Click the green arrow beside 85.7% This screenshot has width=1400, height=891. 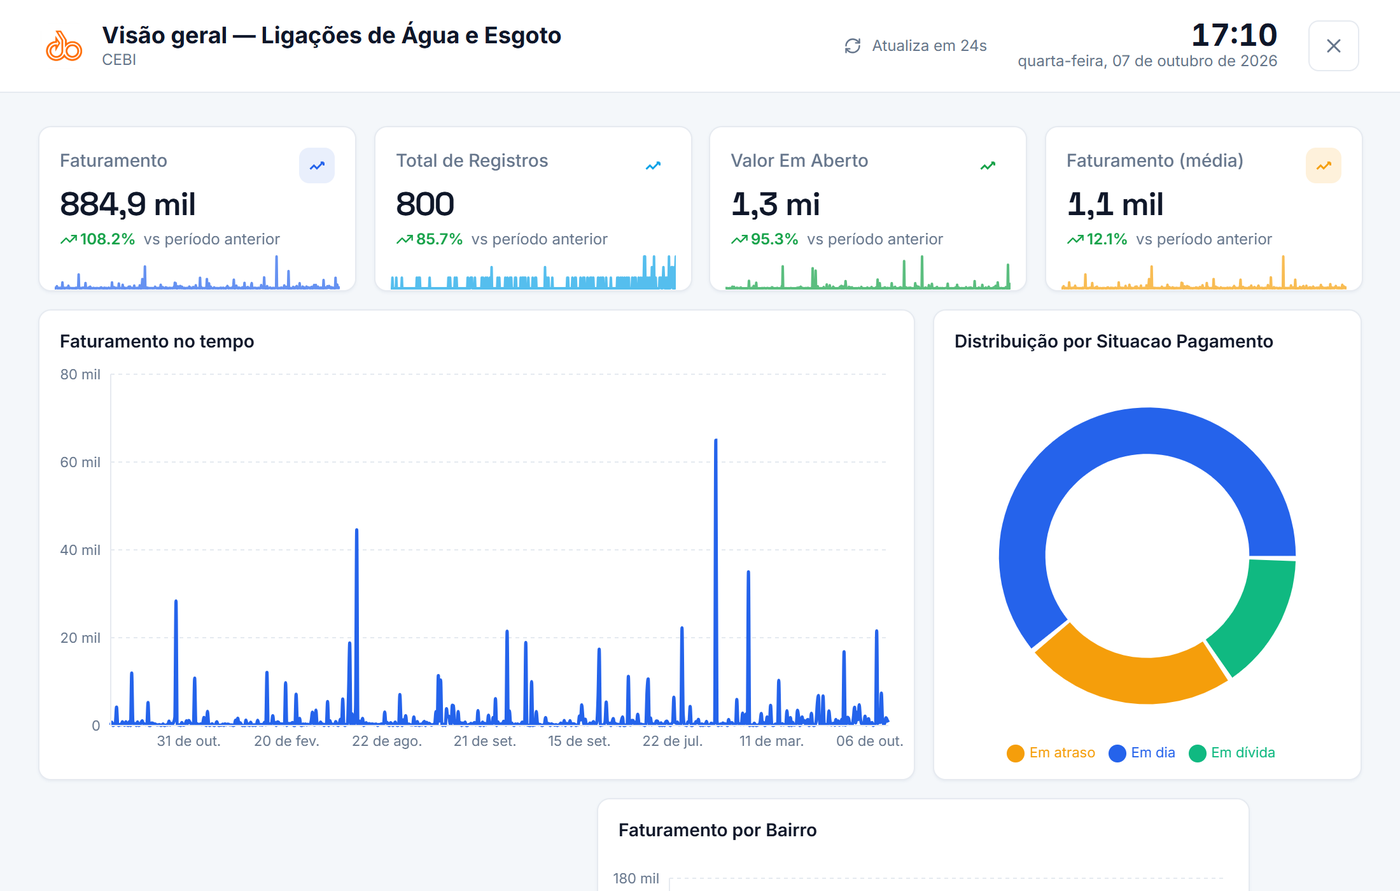[x=404, y=240]
